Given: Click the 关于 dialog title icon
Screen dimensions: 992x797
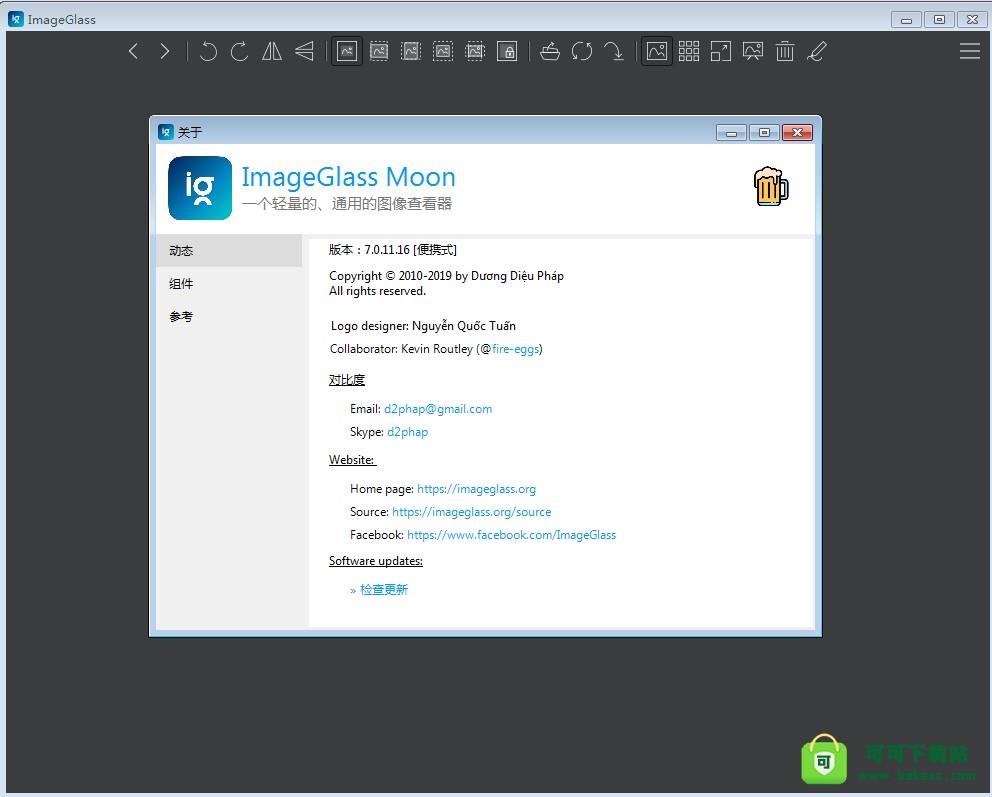Looking at the screenshot, I should tap(166, 132).
